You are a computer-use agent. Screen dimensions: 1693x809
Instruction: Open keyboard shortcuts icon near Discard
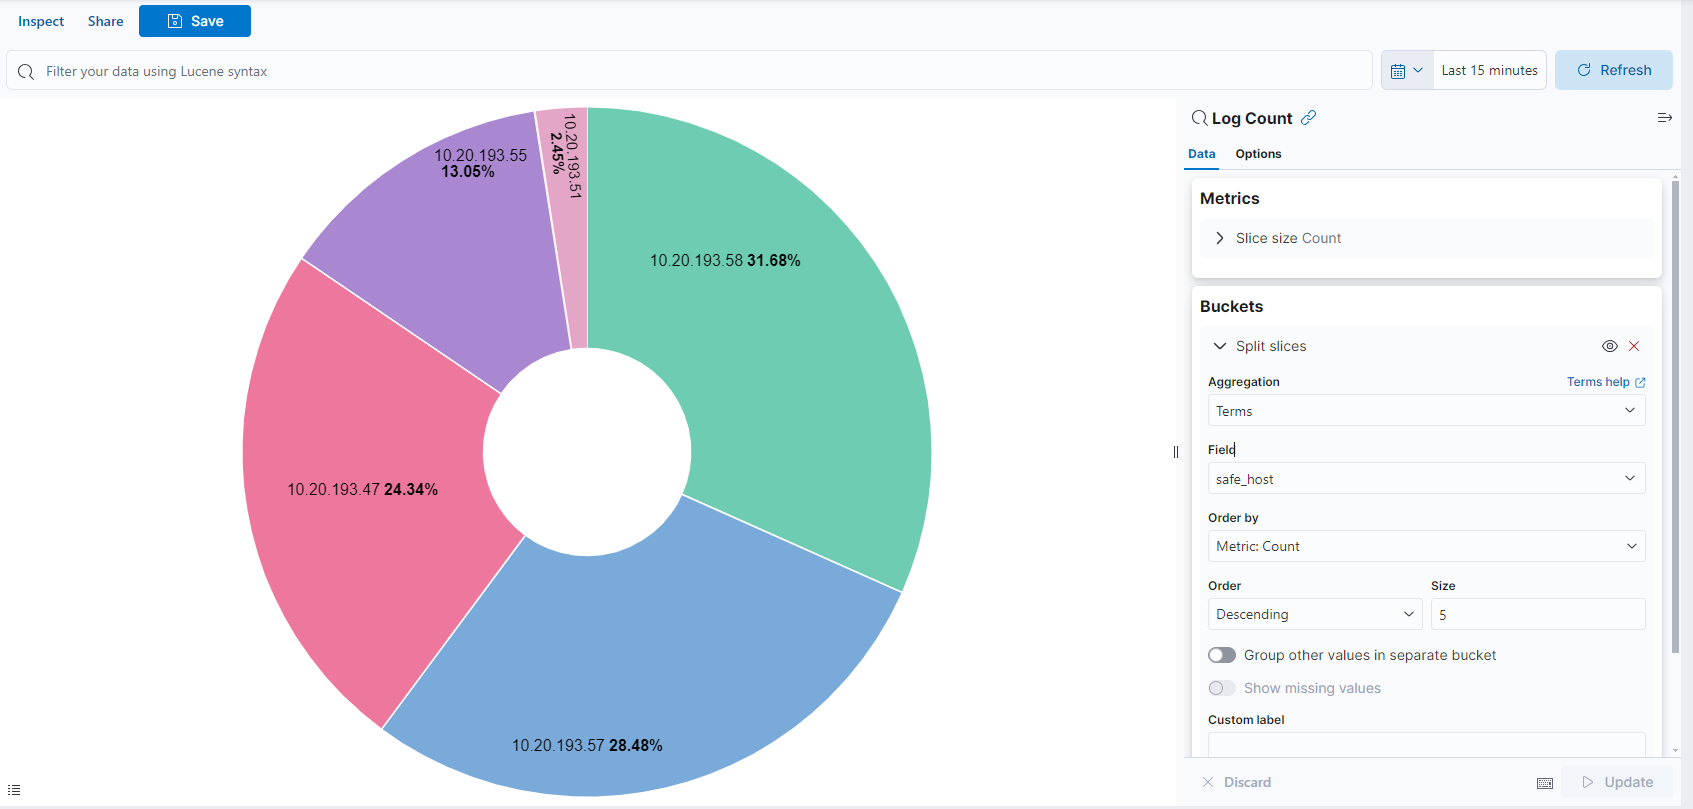pos(1545,783)
